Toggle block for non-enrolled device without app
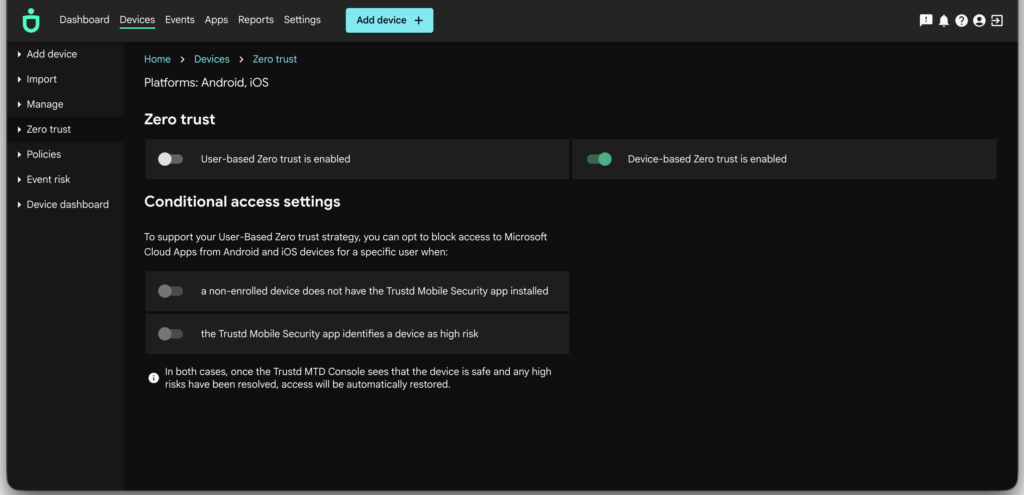Viewport: 1024px width, 495px height. pos(171,291)
